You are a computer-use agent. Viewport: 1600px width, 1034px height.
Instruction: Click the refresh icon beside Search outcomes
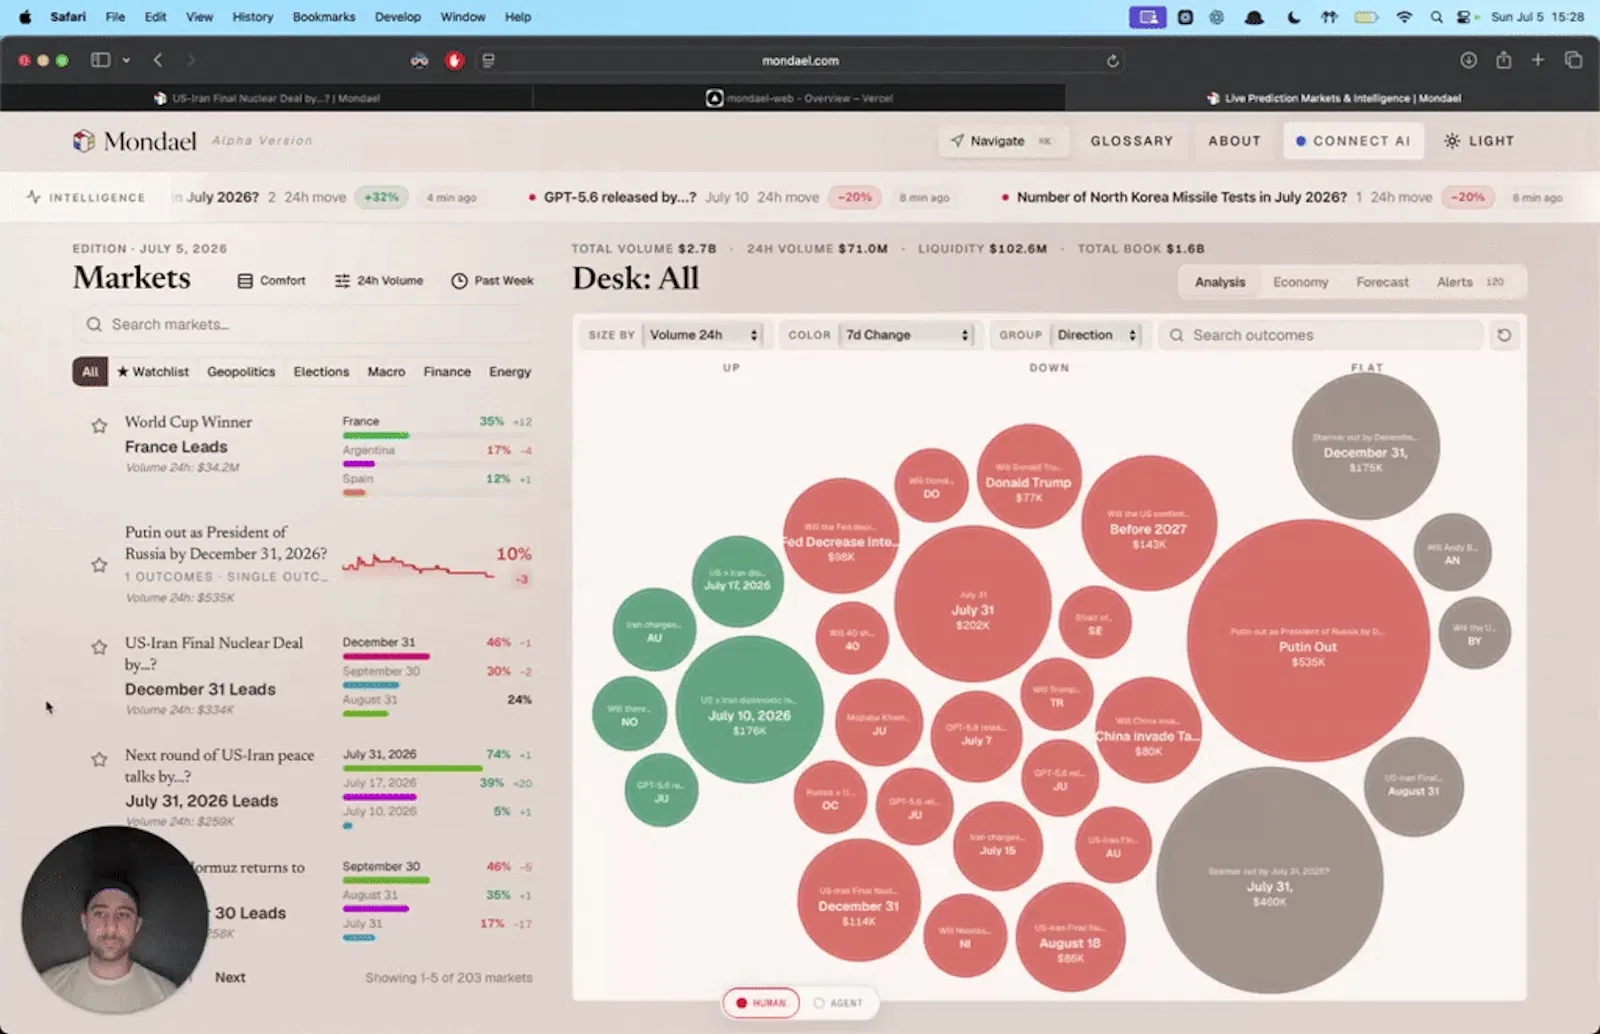click(1504, 335)
